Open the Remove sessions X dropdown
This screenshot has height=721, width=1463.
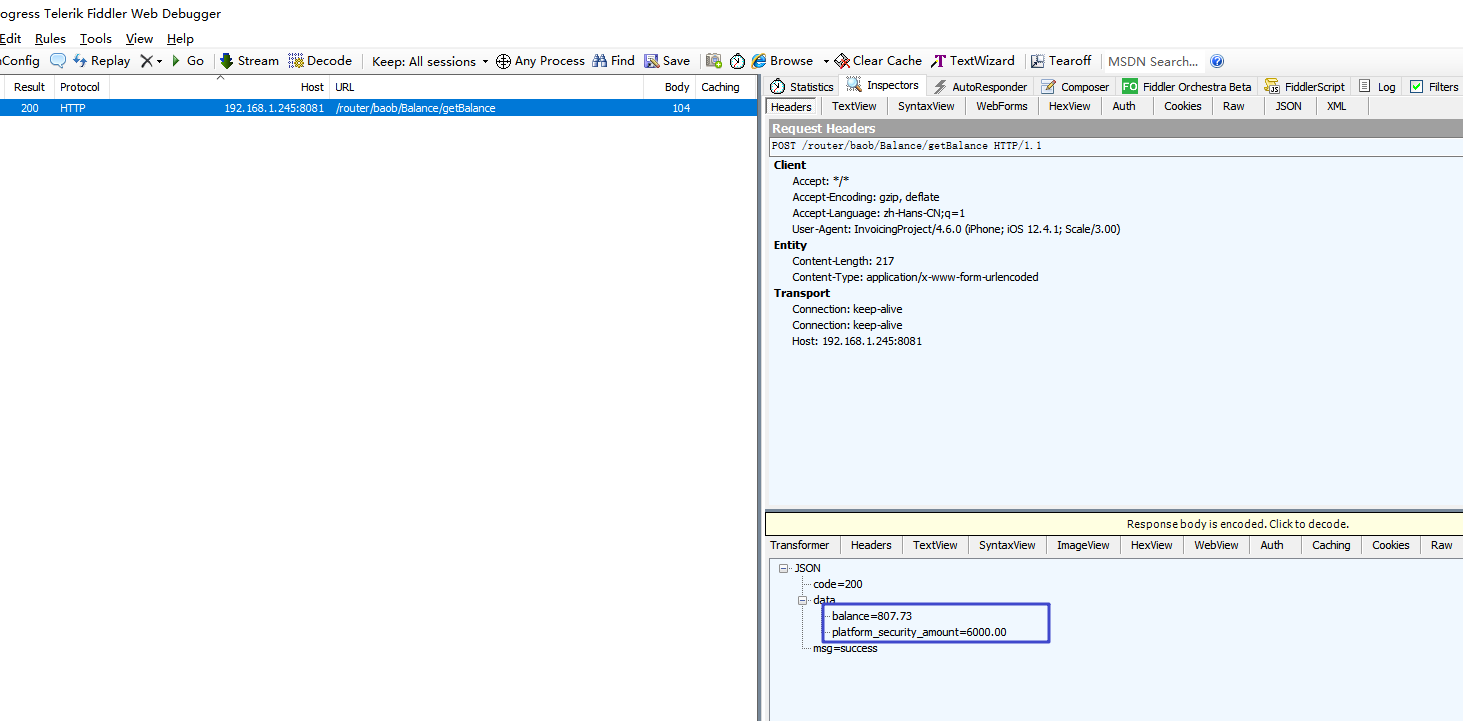click(x=151, y=61)
